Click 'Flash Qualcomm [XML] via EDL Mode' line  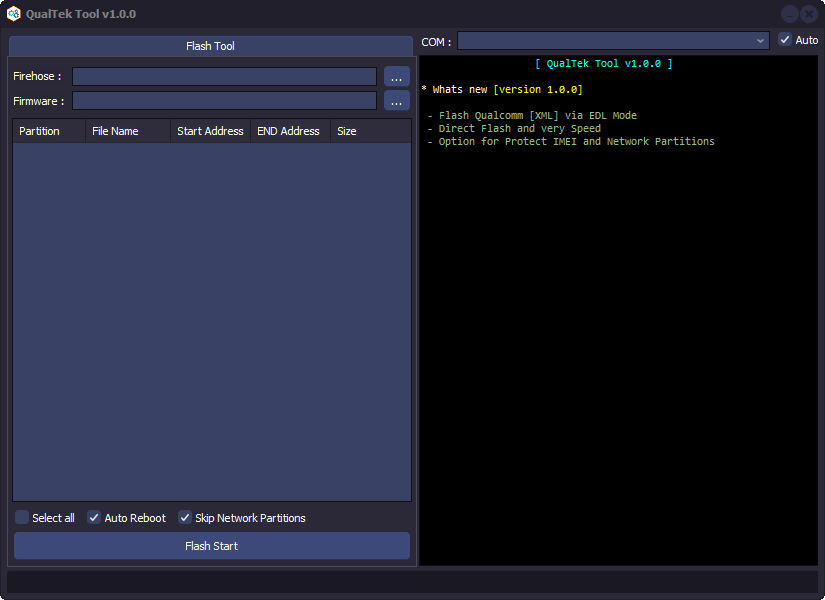coord(532,115)
